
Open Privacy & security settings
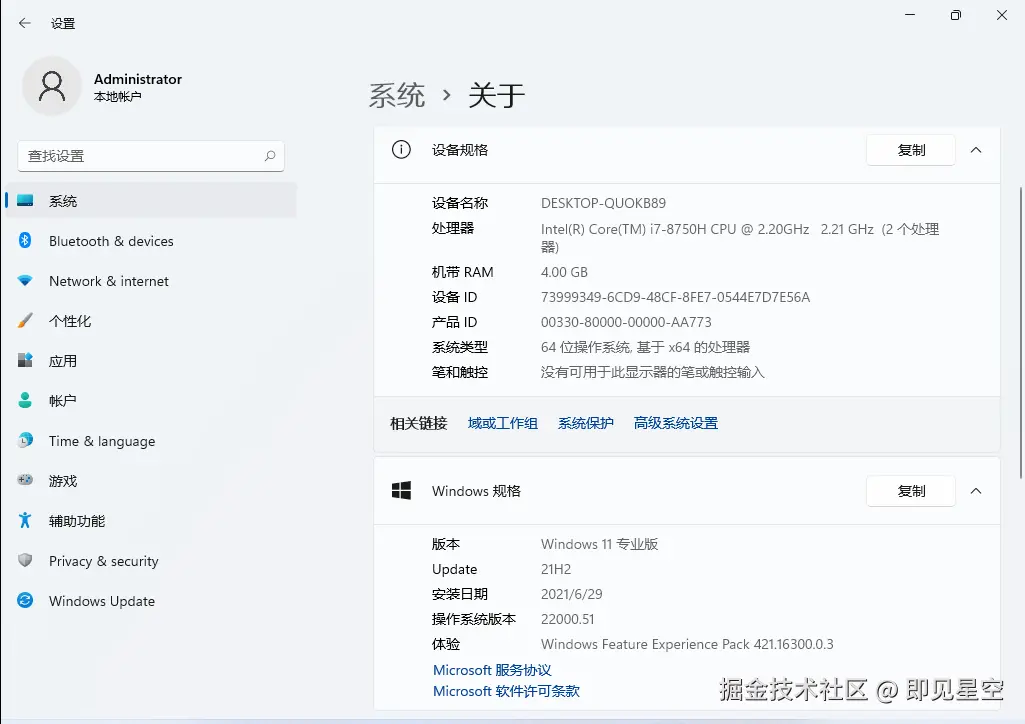tap(151, 561)
